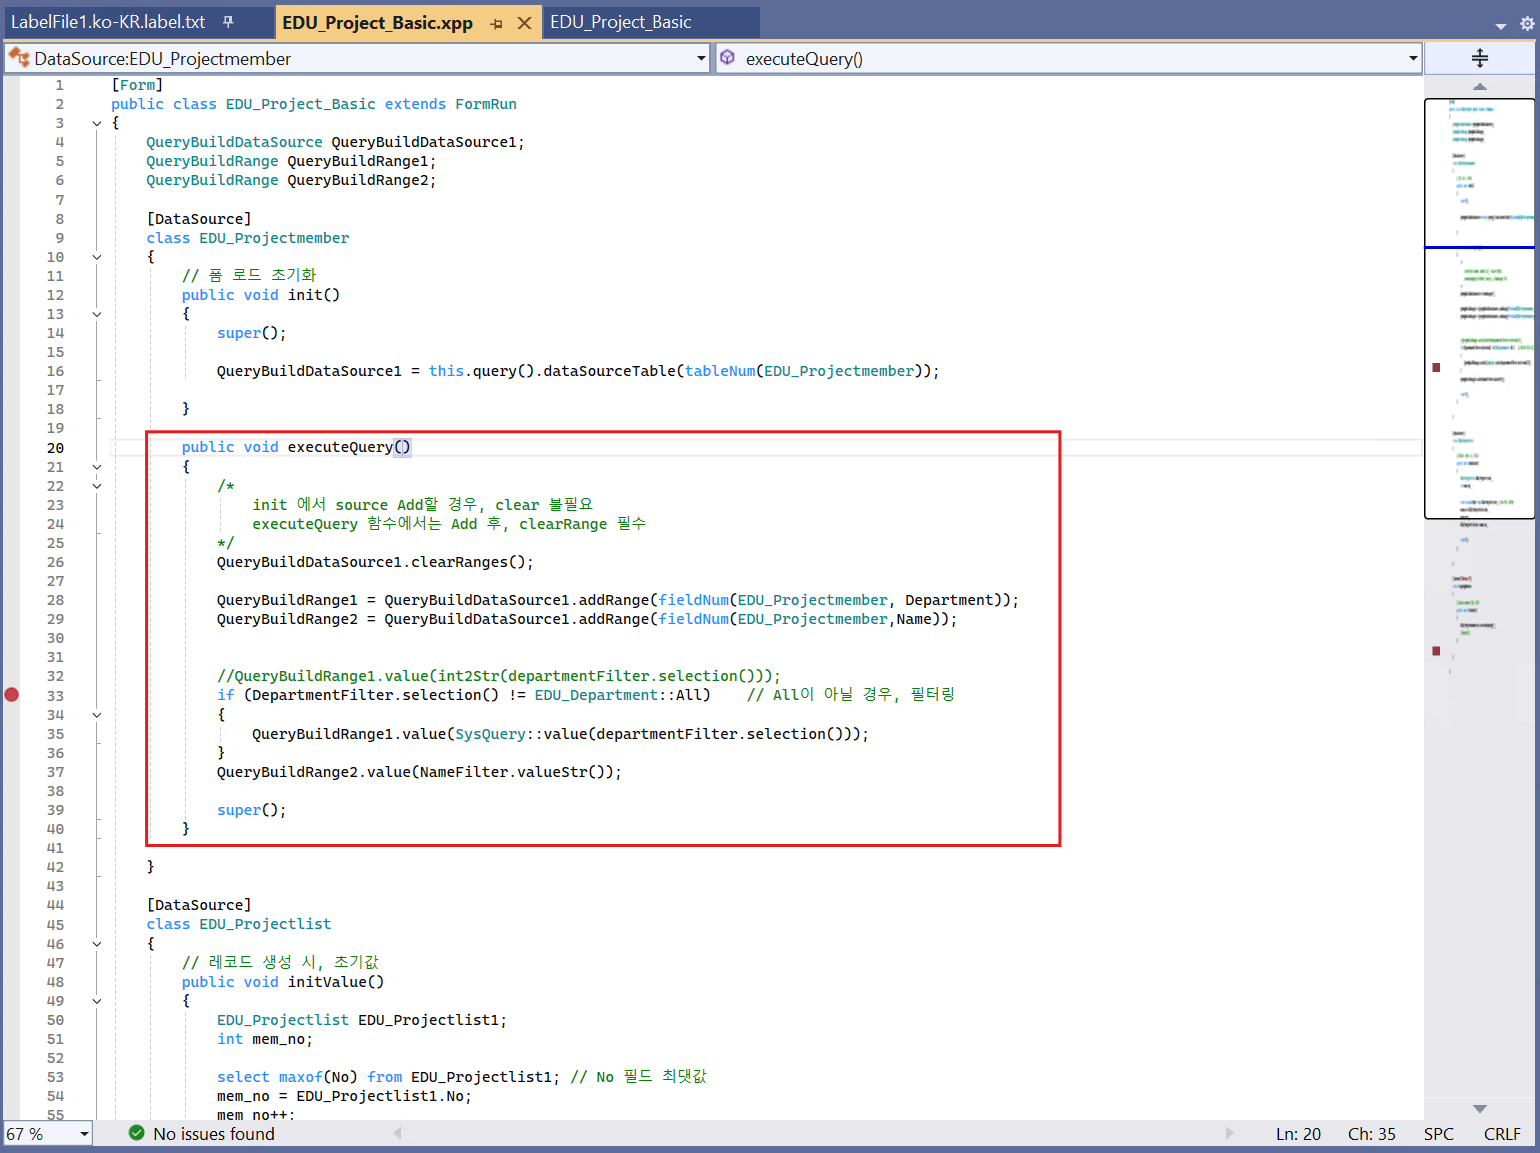
Task: Click executeQuery method name on line 20
Action: pyautogui.click(x=340, y=447)
